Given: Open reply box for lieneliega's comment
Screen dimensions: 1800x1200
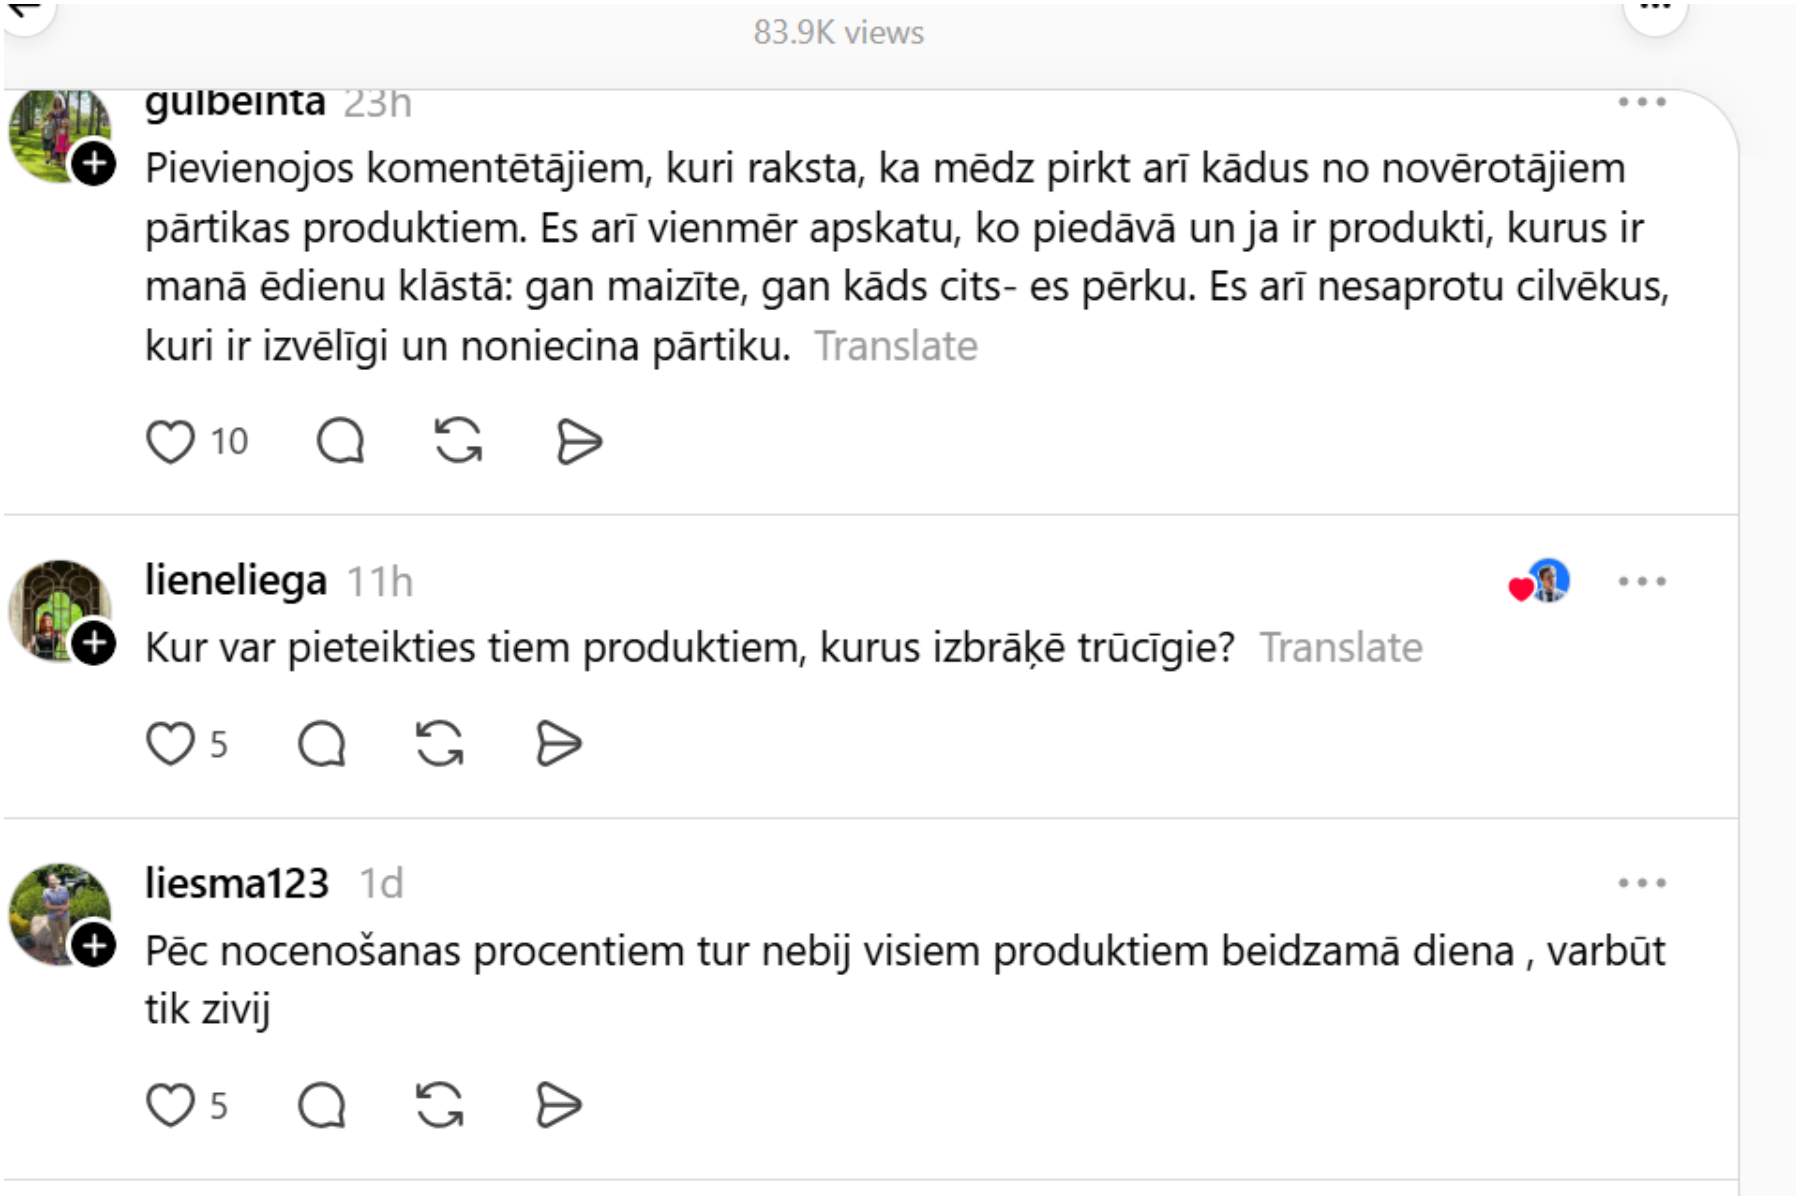Looking at the screenshot, I should 322,744.
